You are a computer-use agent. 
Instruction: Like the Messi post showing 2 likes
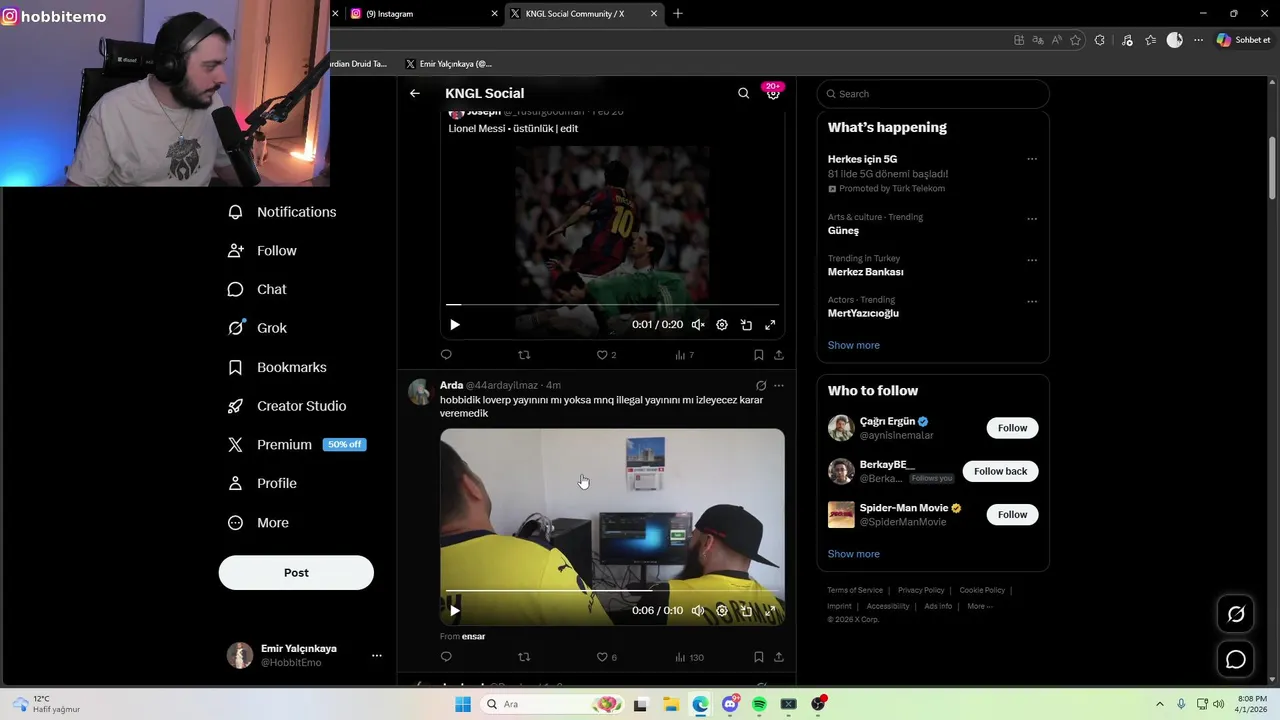[606, 355]
